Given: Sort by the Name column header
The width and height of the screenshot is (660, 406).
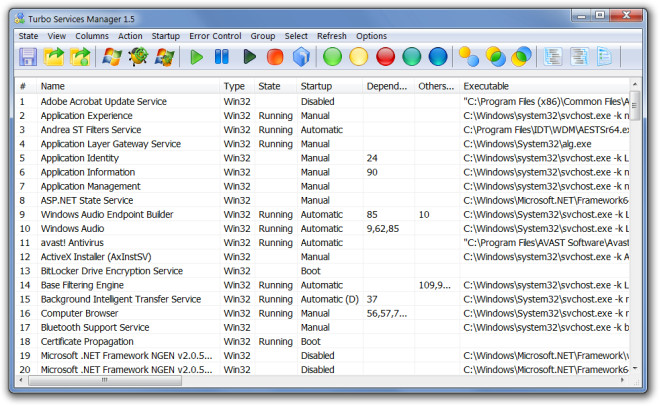Looking at the screenshot, I should [128, 86].
